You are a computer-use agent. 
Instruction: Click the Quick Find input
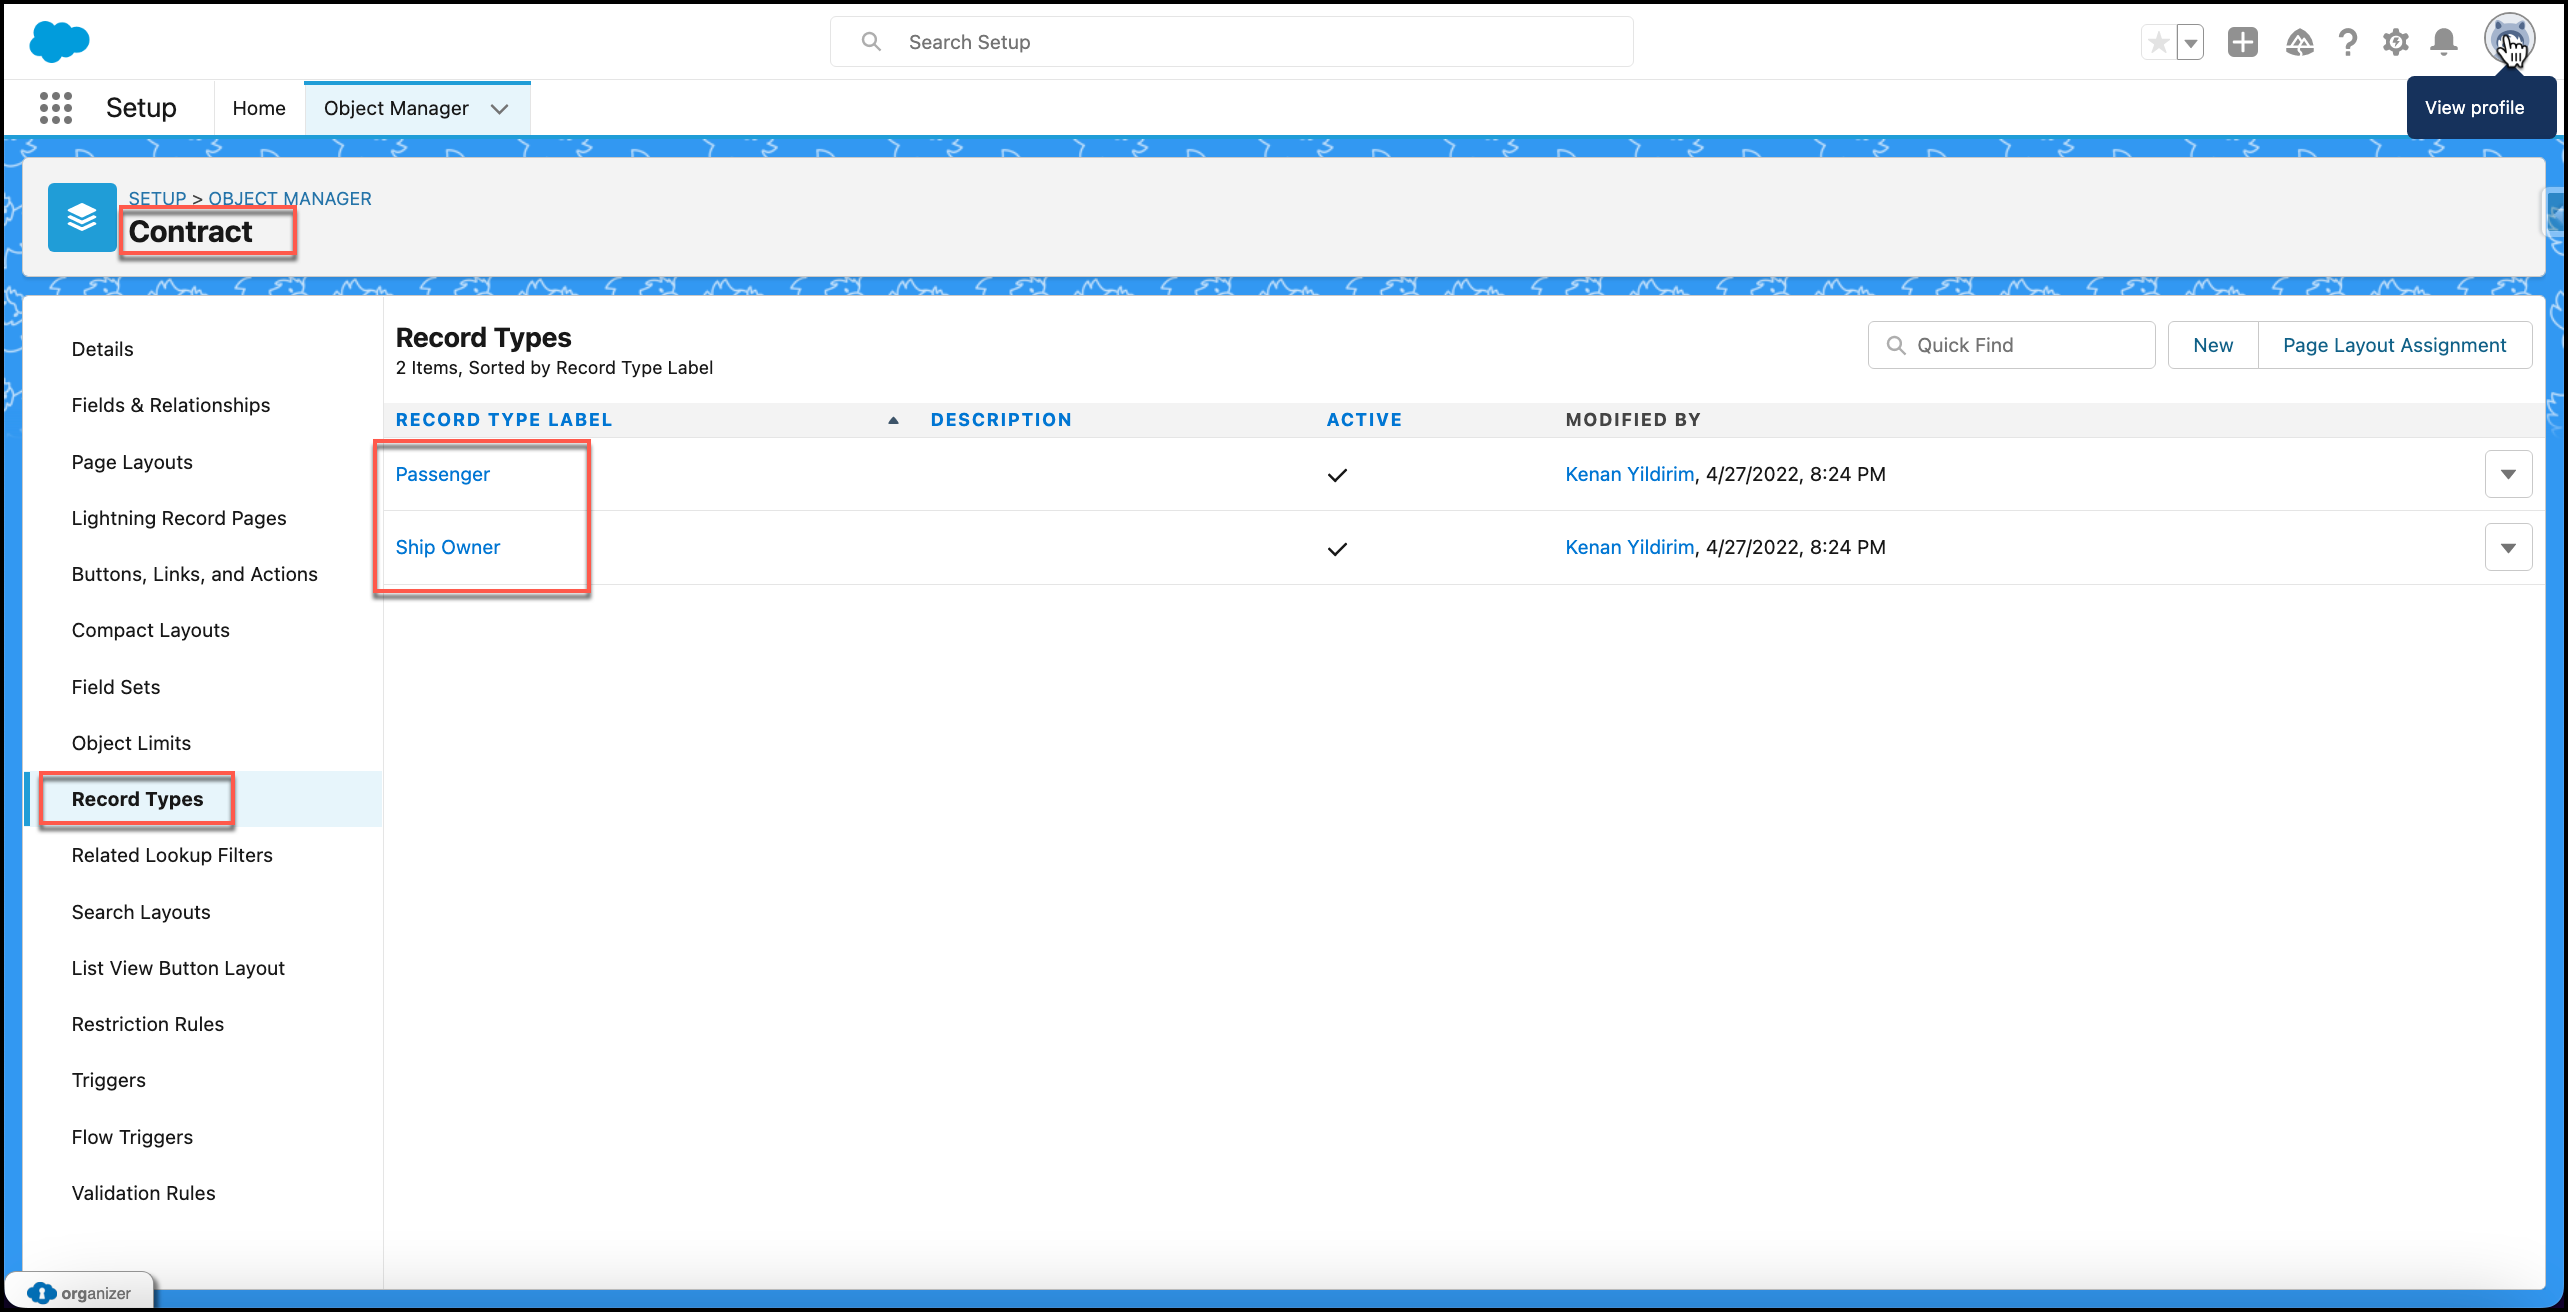2011,345
